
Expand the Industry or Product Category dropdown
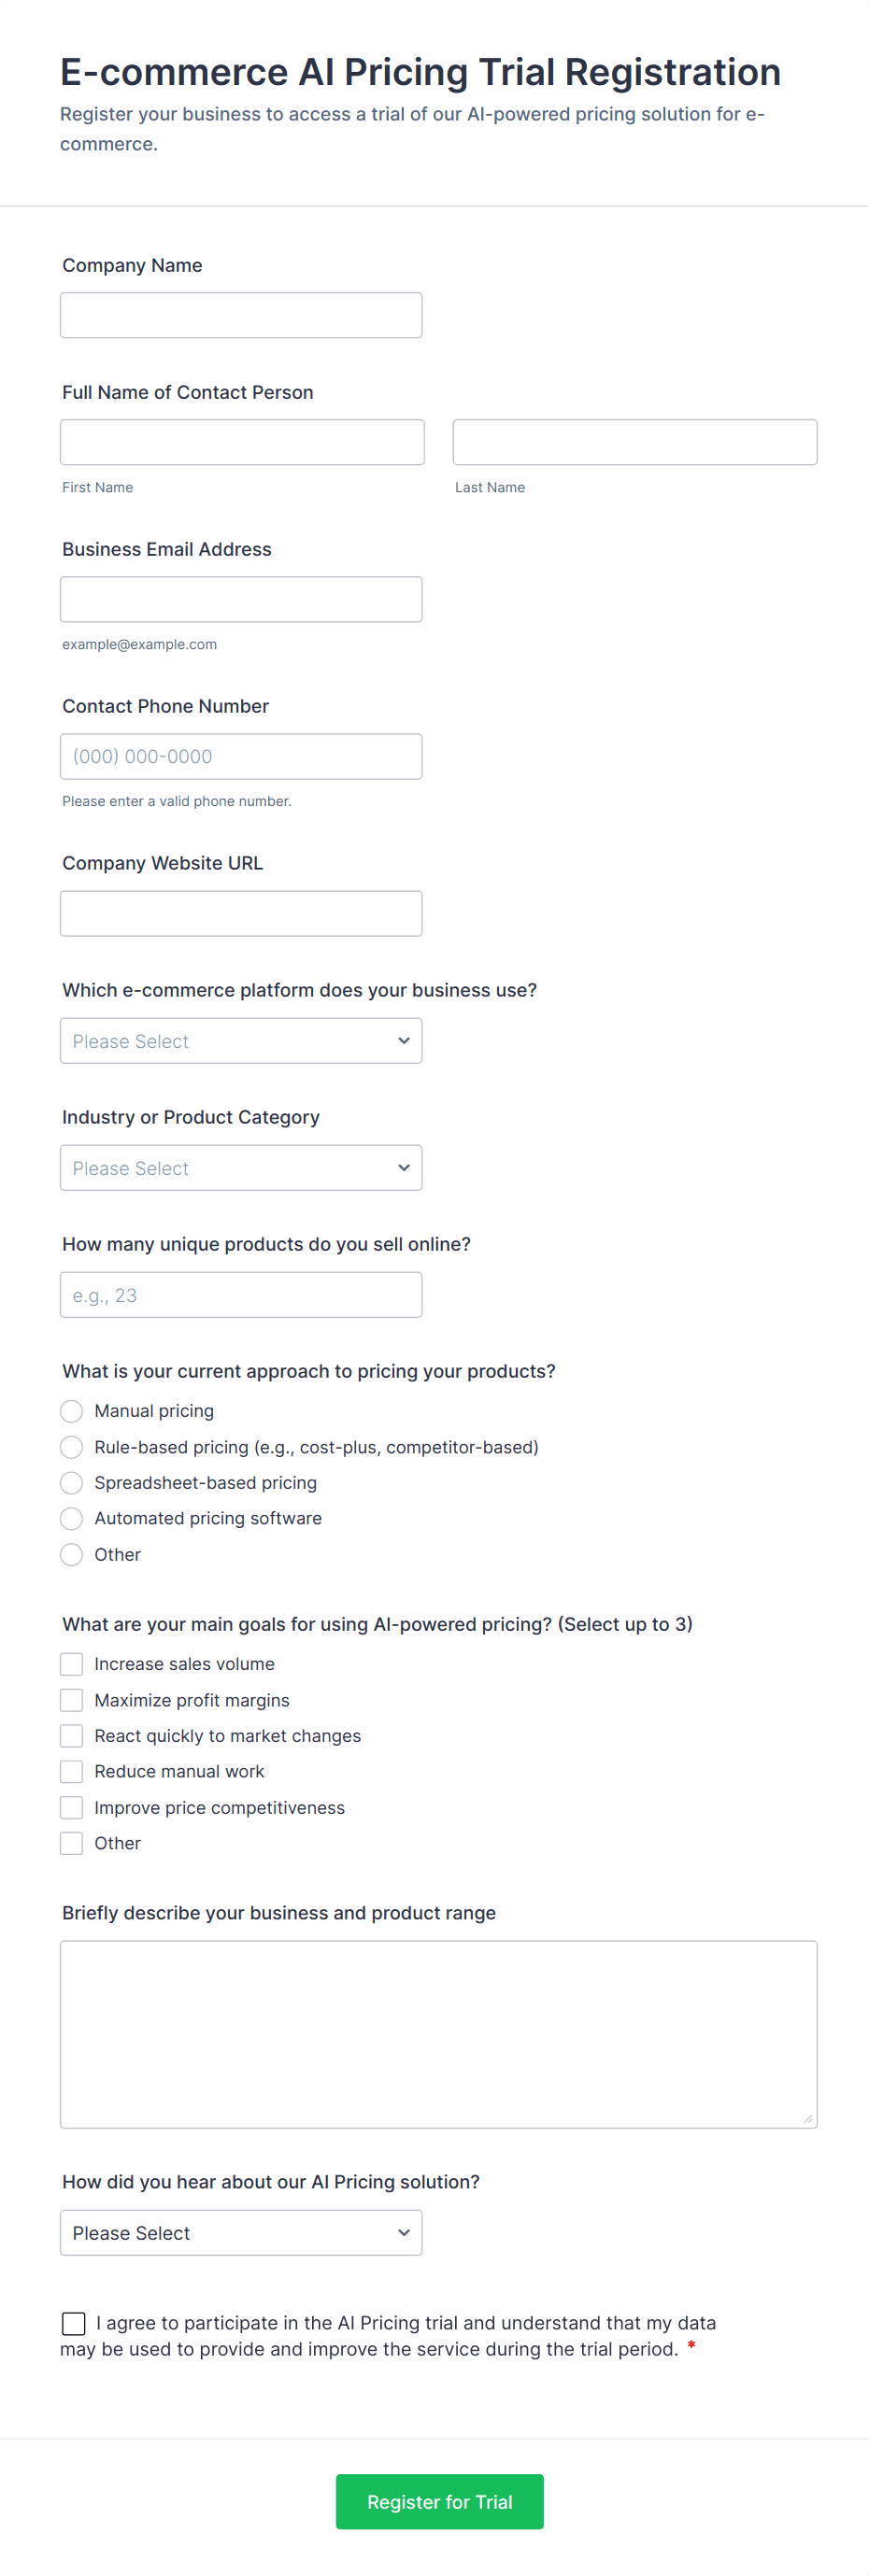tap(240, 1167)
